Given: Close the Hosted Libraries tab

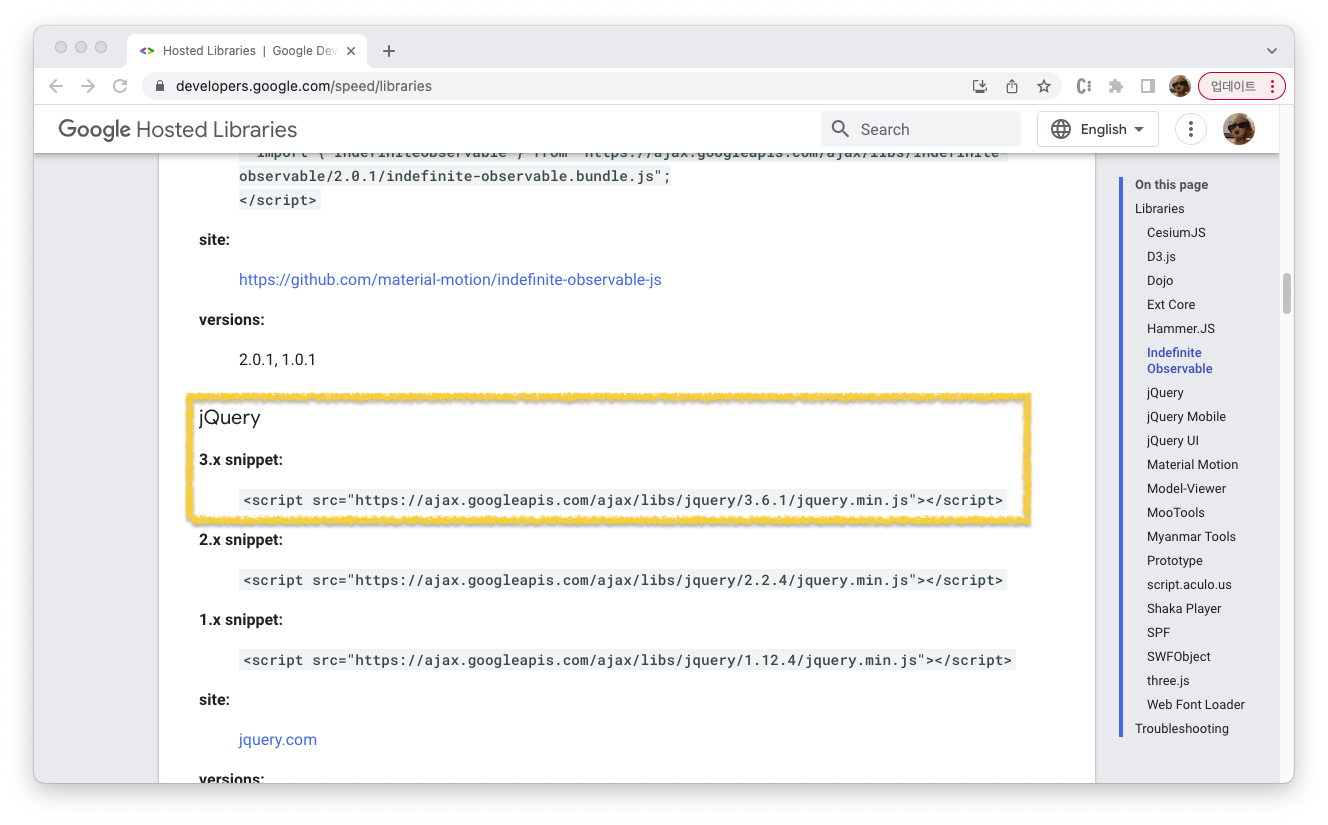Looking at the screenshot, I should (x=351, y=51).
